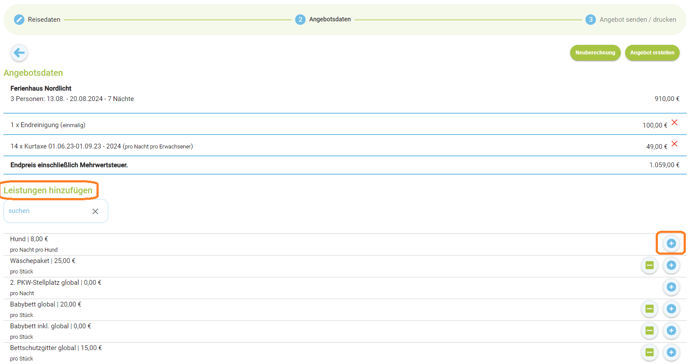Add Hund service with plus icon
The width and height of the screenshot is (688, 364).
pyautogui.click(x=671, y=243)
